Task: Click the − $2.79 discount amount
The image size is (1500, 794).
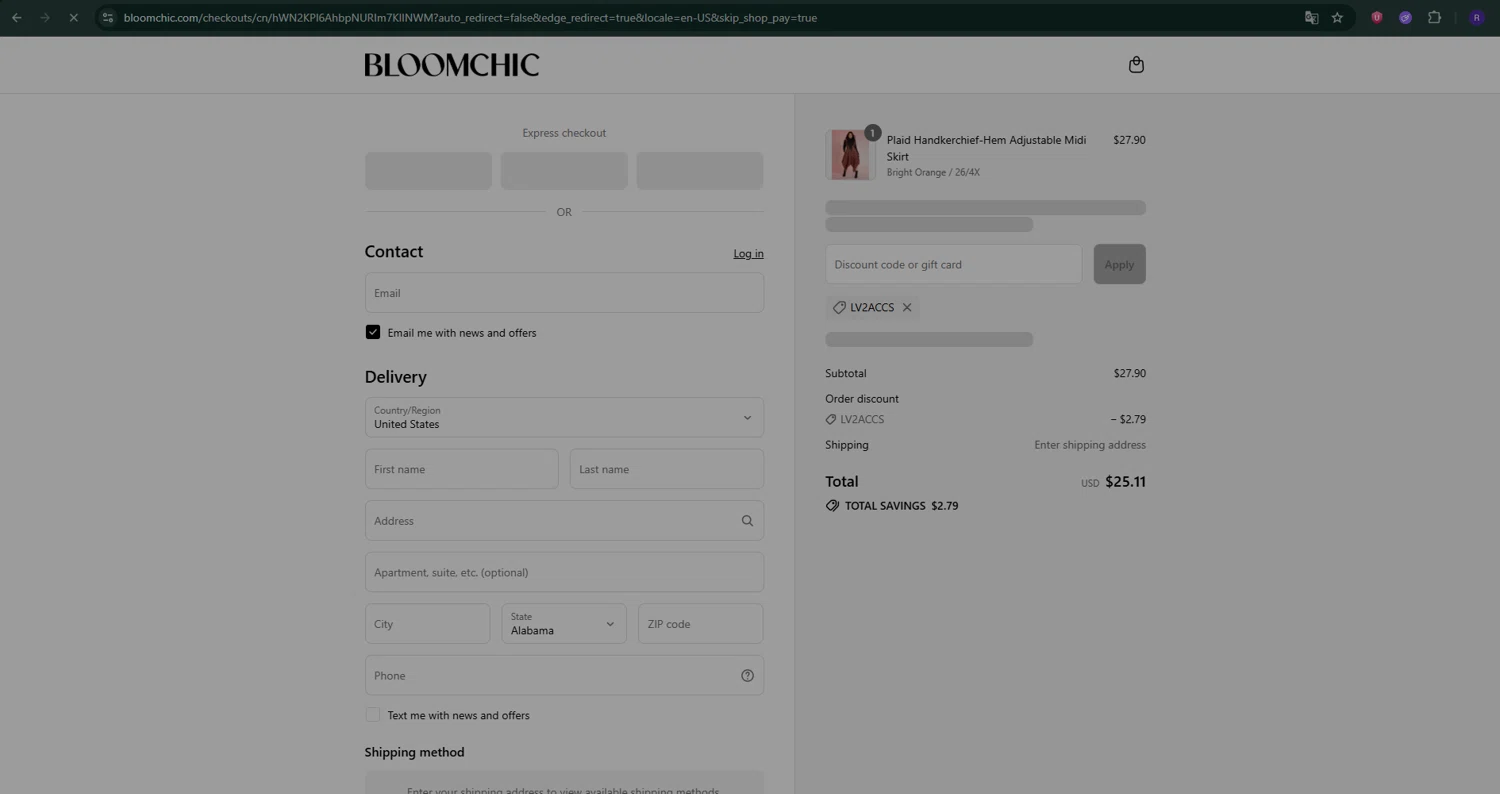Action: pos(1128,419)
